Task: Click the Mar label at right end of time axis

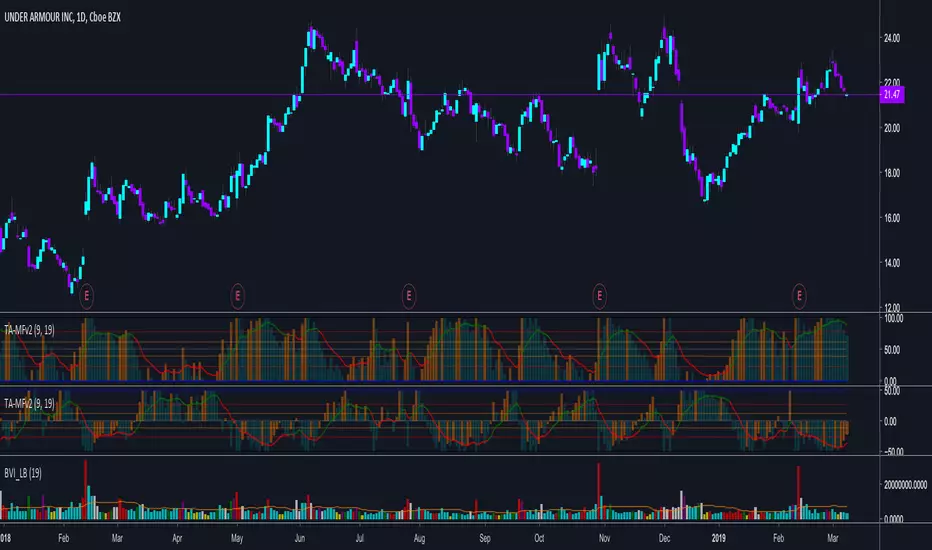Action: point(833,538)
